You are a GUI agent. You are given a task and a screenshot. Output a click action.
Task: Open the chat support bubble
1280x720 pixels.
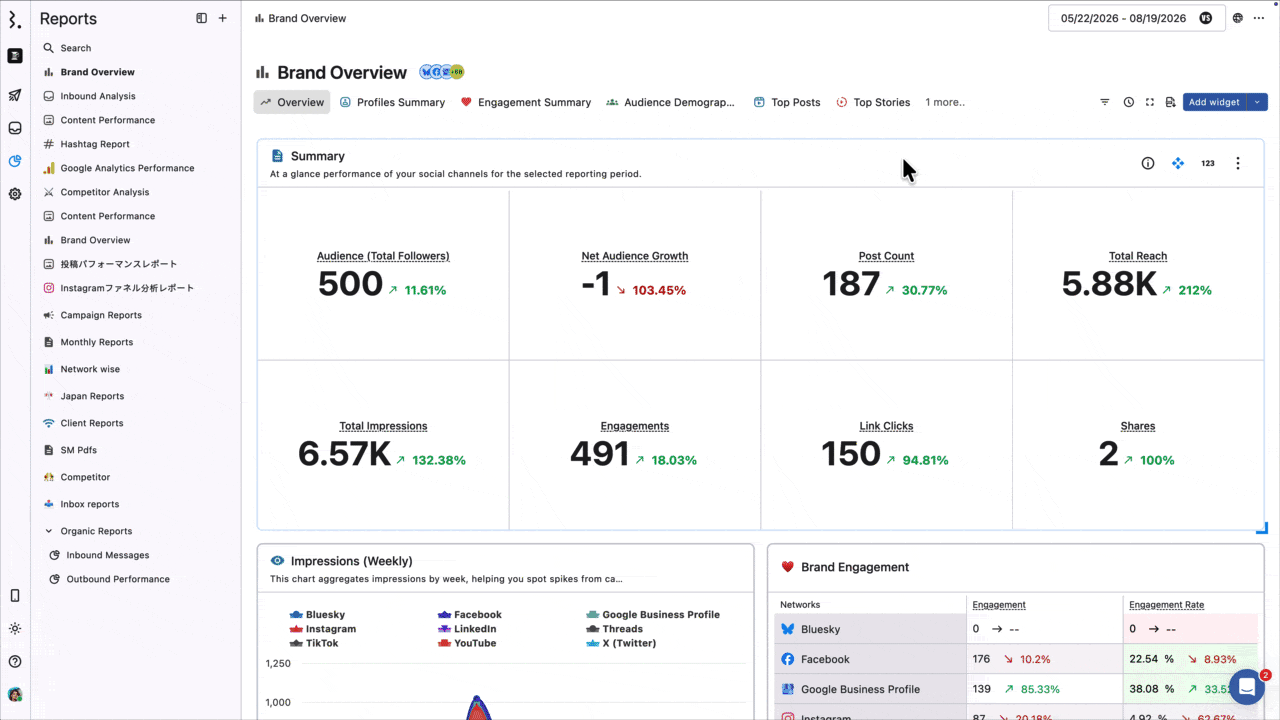point(1247,687)
